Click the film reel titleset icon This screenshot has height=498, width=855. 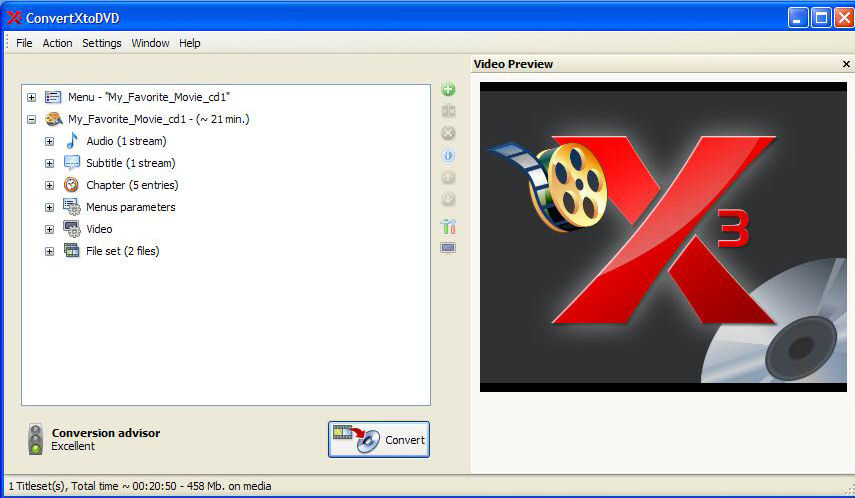coord(53,119)
